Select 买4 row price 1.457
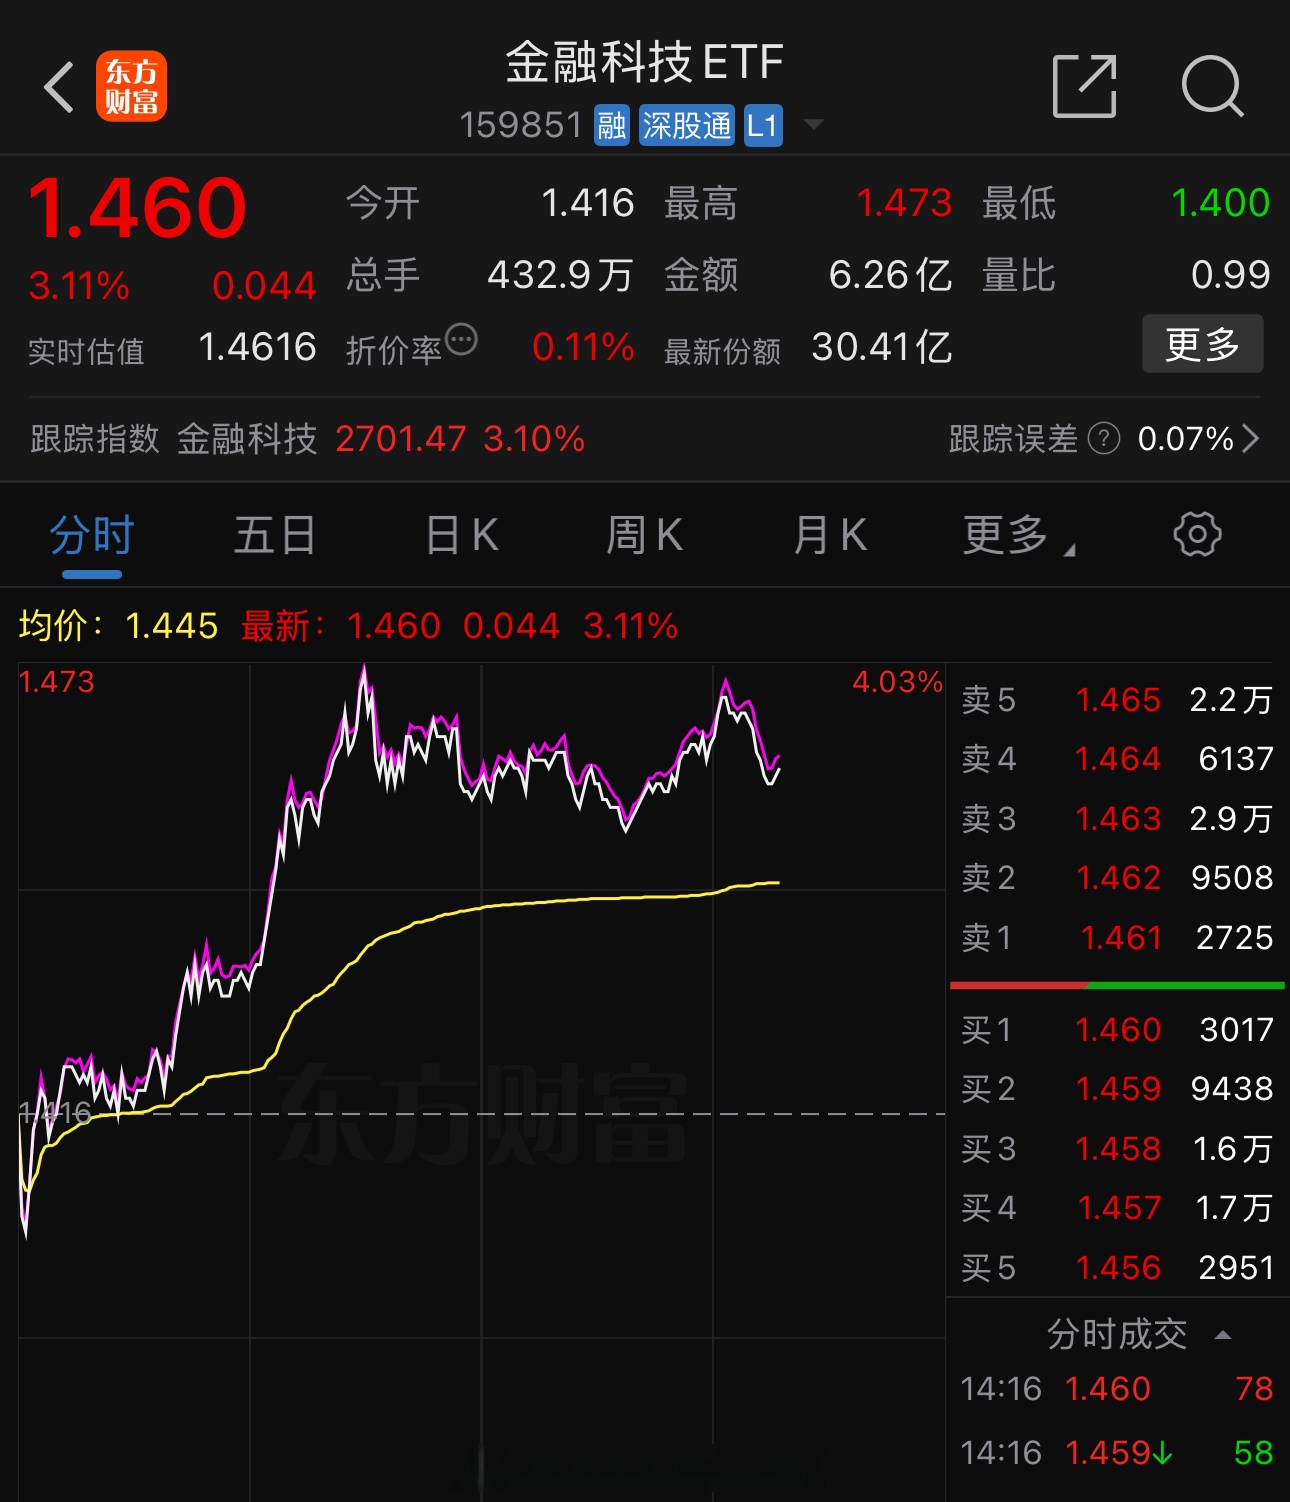The width and height of the screenshot is (1290, 1502). coord(1117,1208)
